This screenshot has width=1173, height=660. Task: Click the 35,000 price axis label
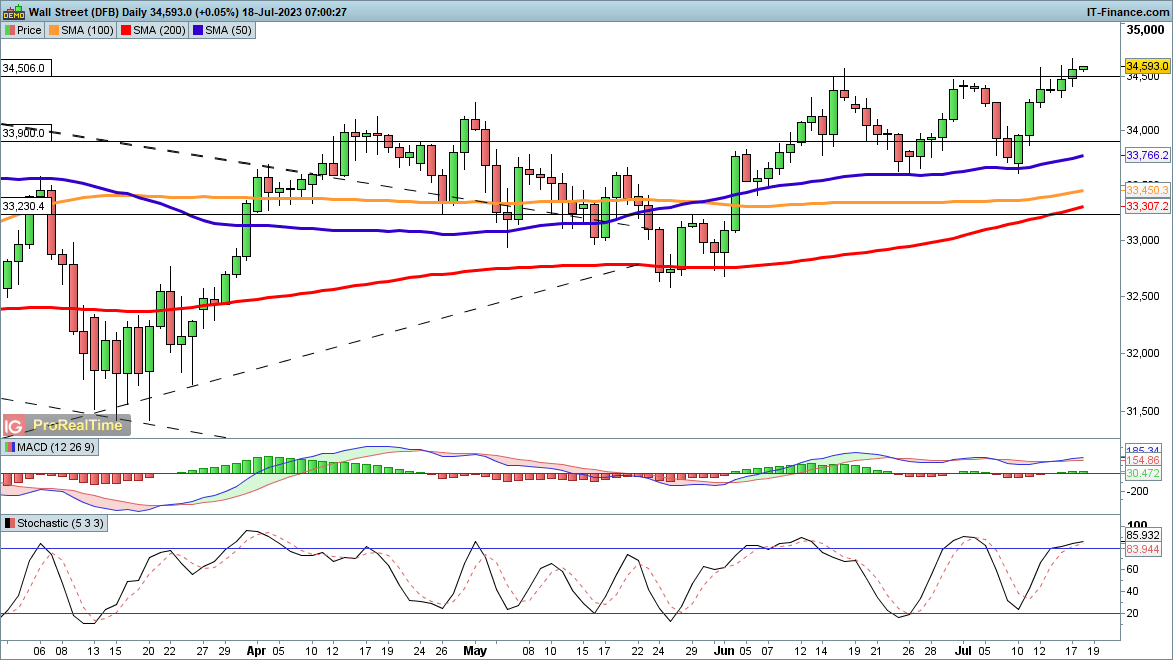pos(1145,30)
